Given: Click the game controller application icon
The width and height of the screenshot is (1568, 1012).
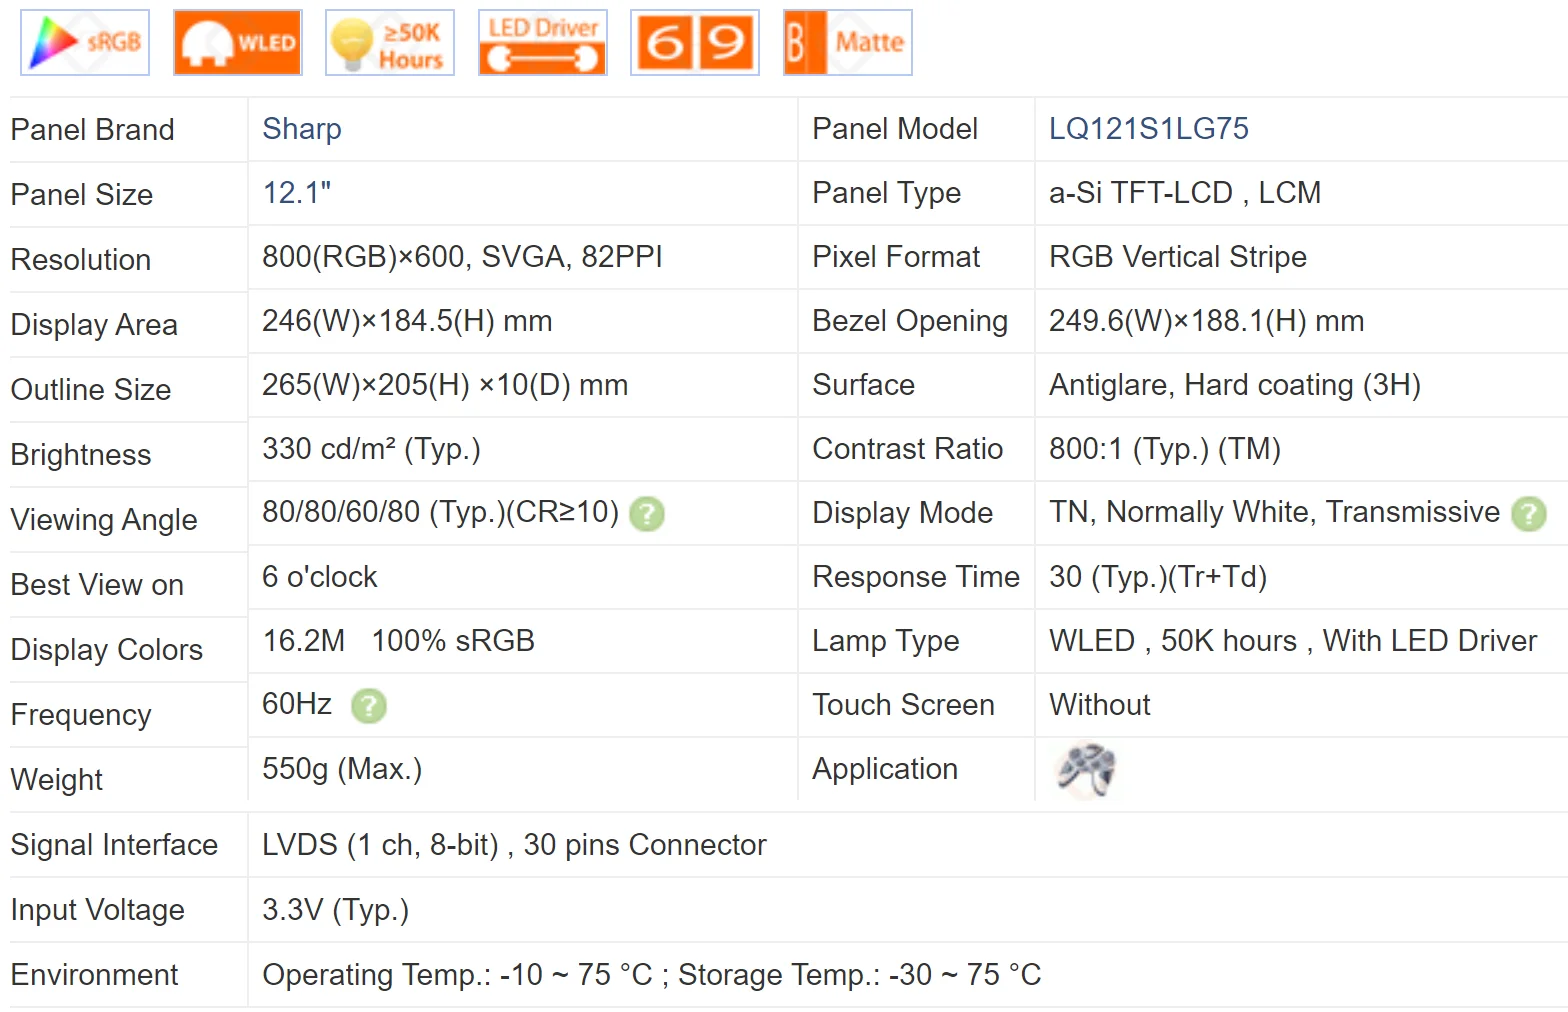Looking at the screenshot, I should click(1086, 770).
